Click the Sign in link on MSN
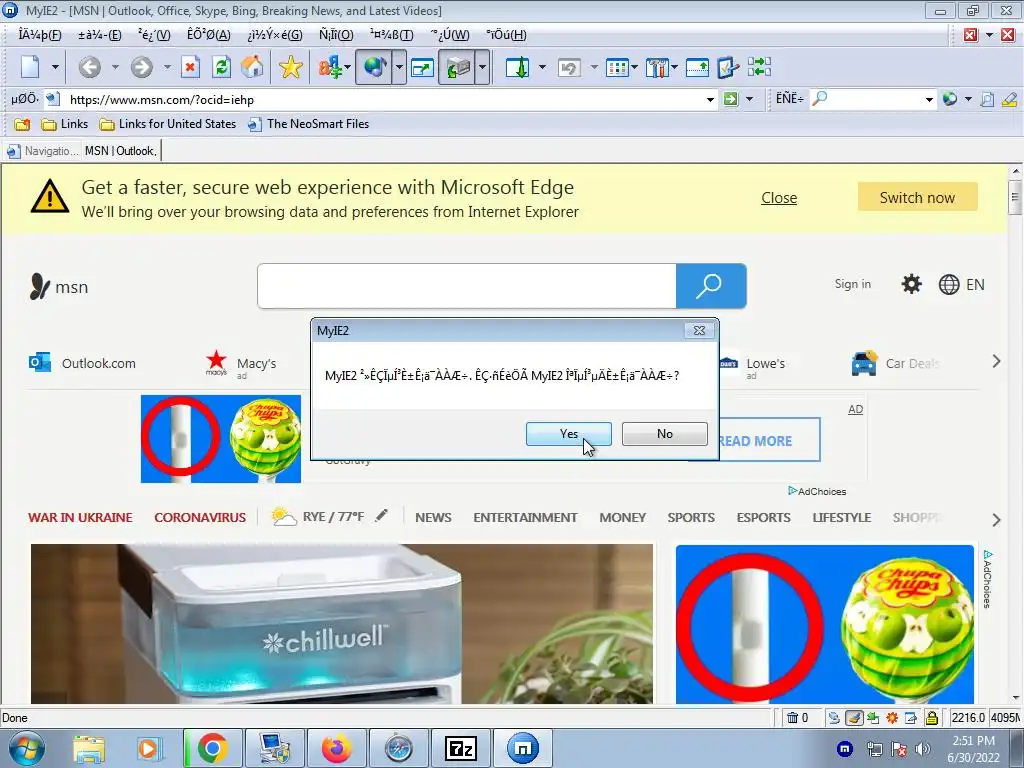Image resolution: width=1024 pixels, height=768 pixels. point(853,284)
